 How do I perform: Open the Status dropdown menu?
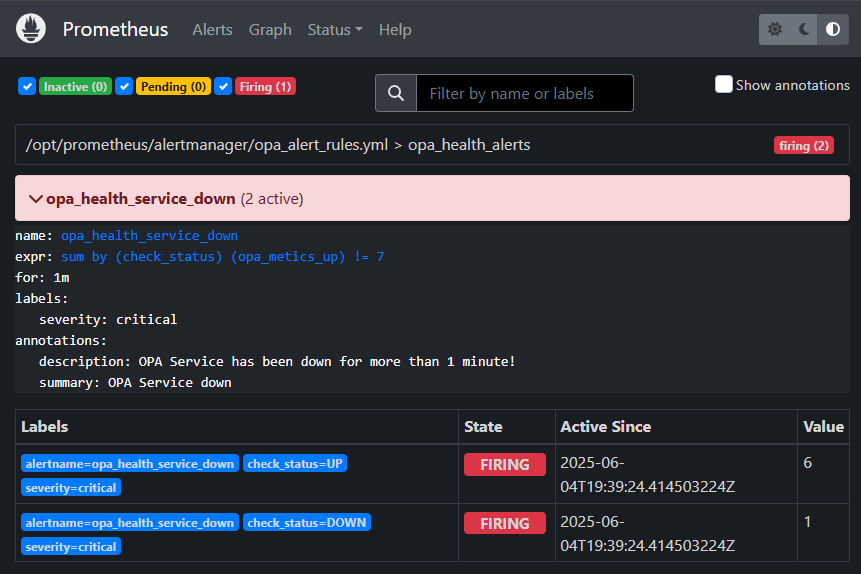335,30
